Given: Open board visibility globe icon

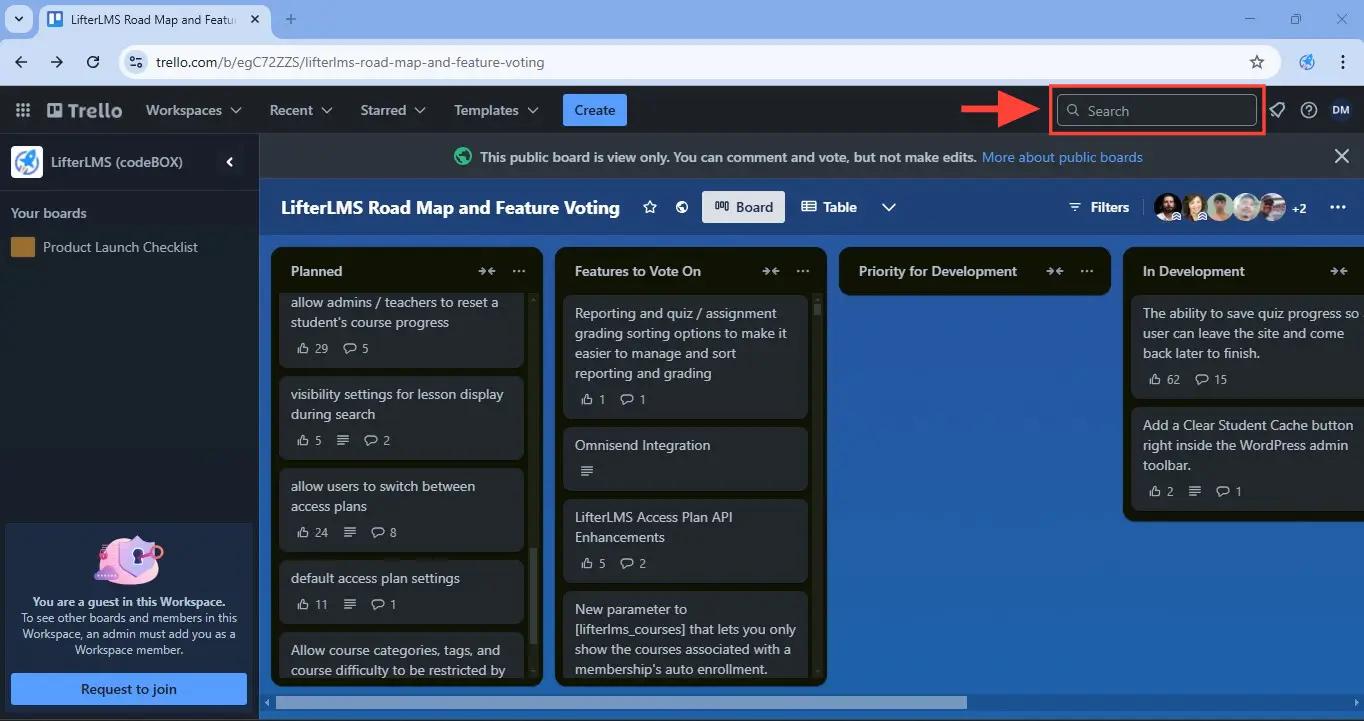Looking at the screenshot, I should pos(682,207).
